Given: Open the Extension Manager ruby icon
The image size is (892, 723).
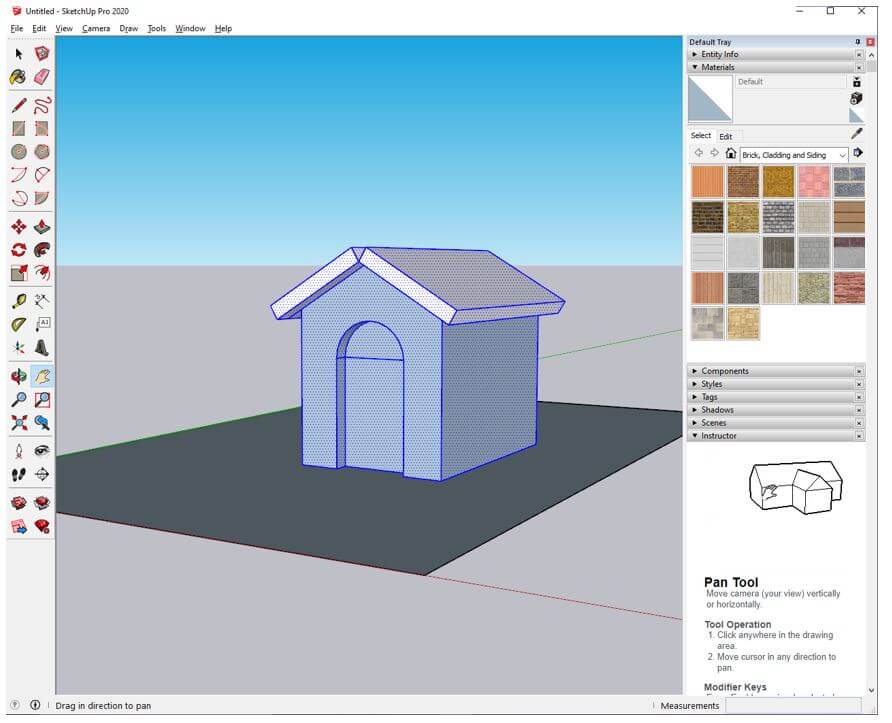Looking at the screenshot, I should (42, 527).
